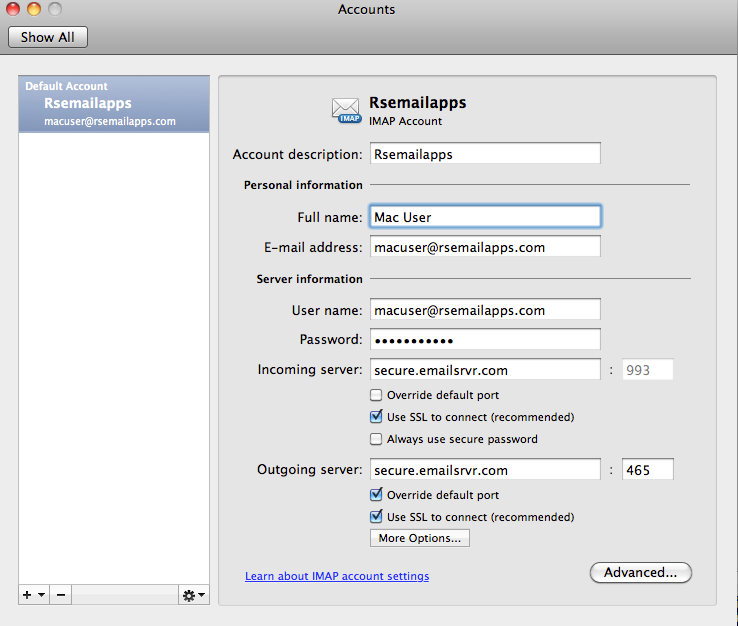Click the outgoing port field showing 465
The height and width of the screenshot is (626, 738).
coord(648,470)
